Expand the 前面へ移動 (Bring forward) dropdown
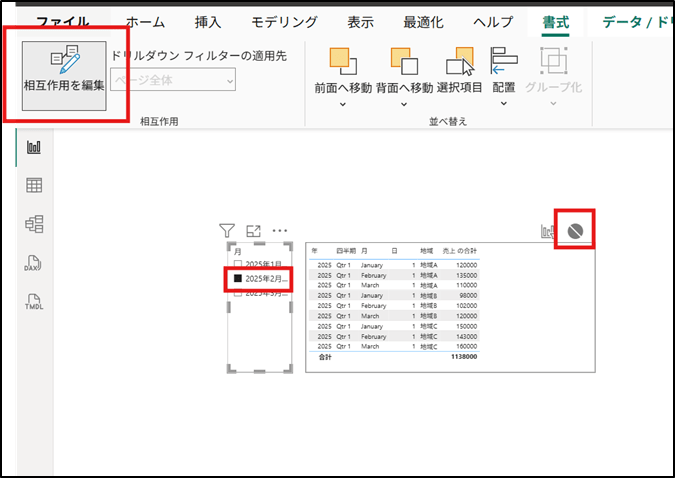 point(343,103)
